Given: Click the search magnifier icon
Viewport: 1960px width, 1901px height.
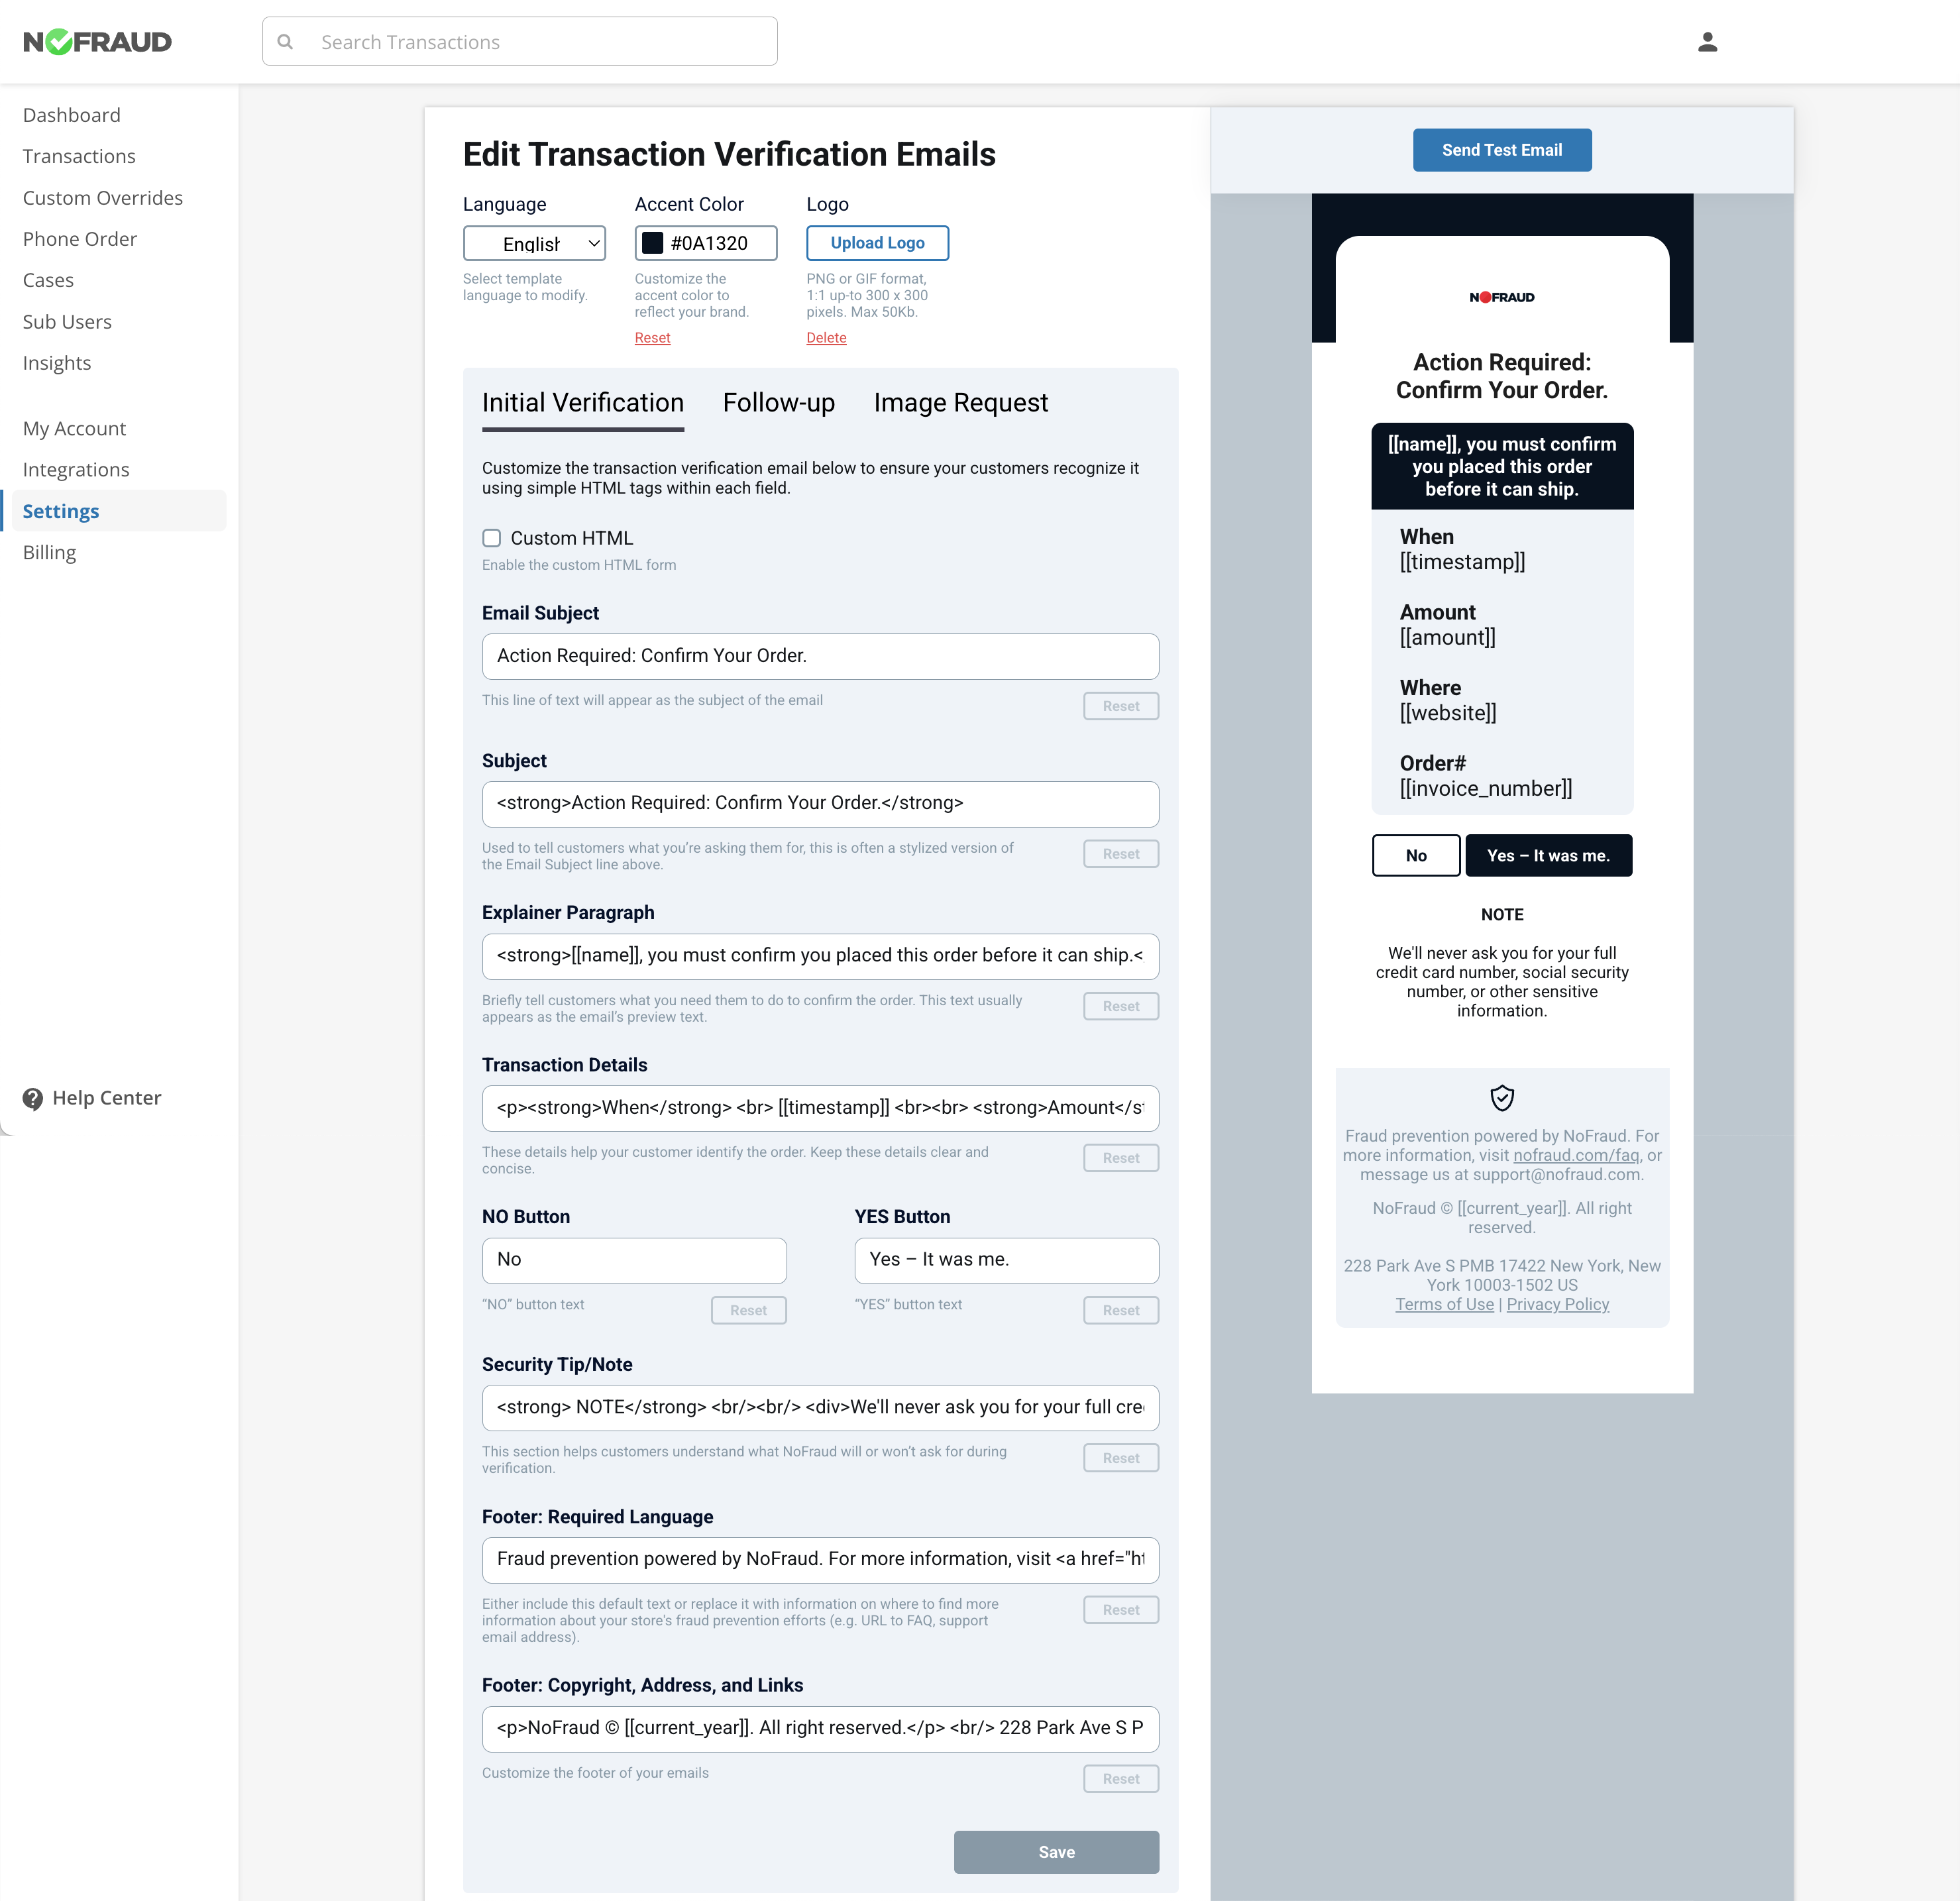Looking at the screenshot, I should click(285, 41).
